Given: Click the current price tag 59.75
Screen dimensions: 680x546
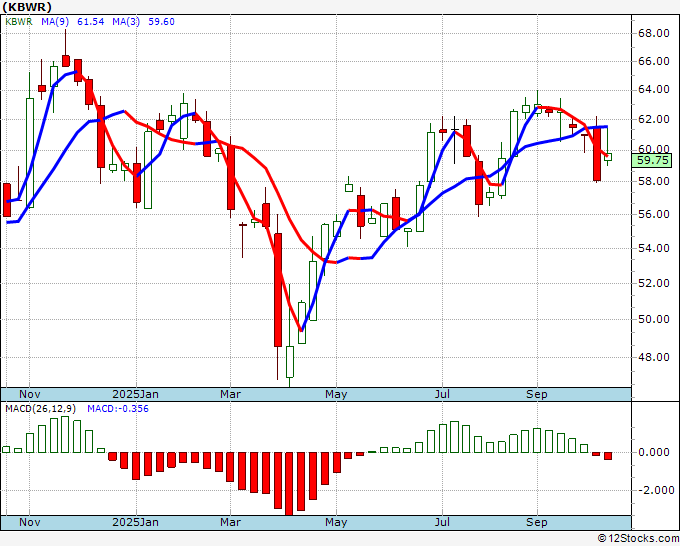Looking at the screenshot, I should coord(652,160).
